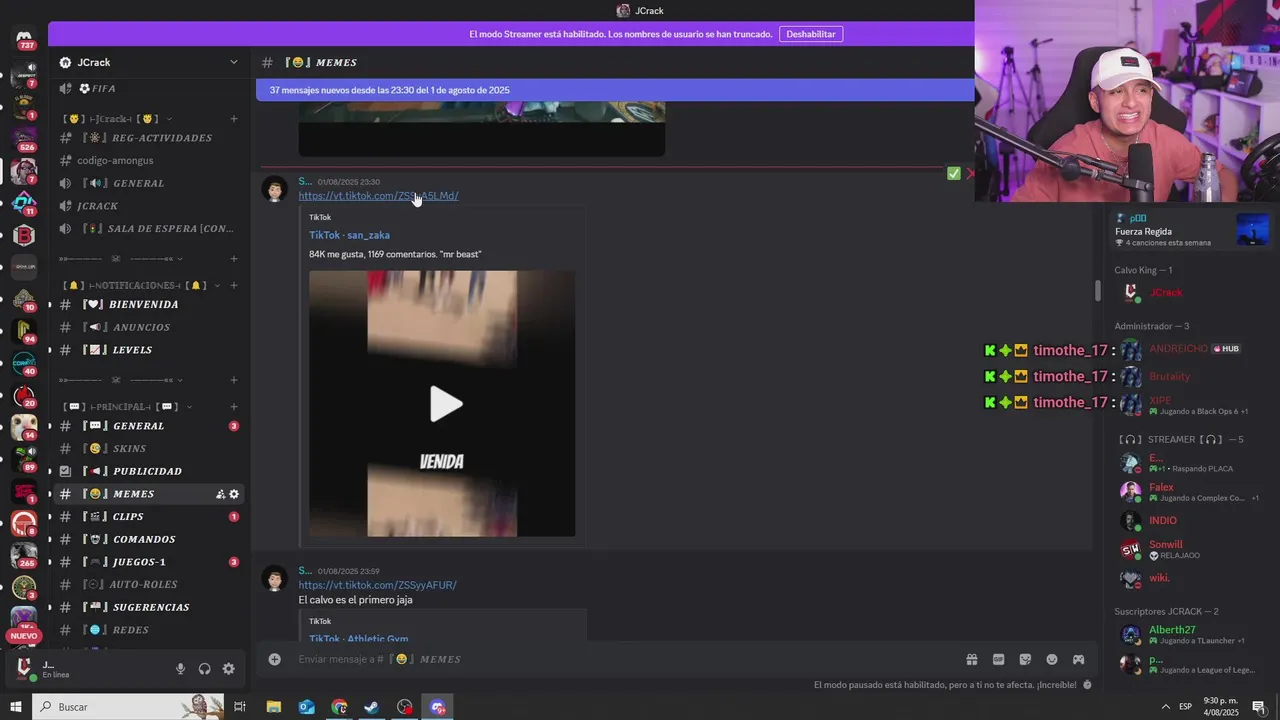Click the green checkmark reaction
The width and height of the screenshot is (1280, 720).
[954, 174]
